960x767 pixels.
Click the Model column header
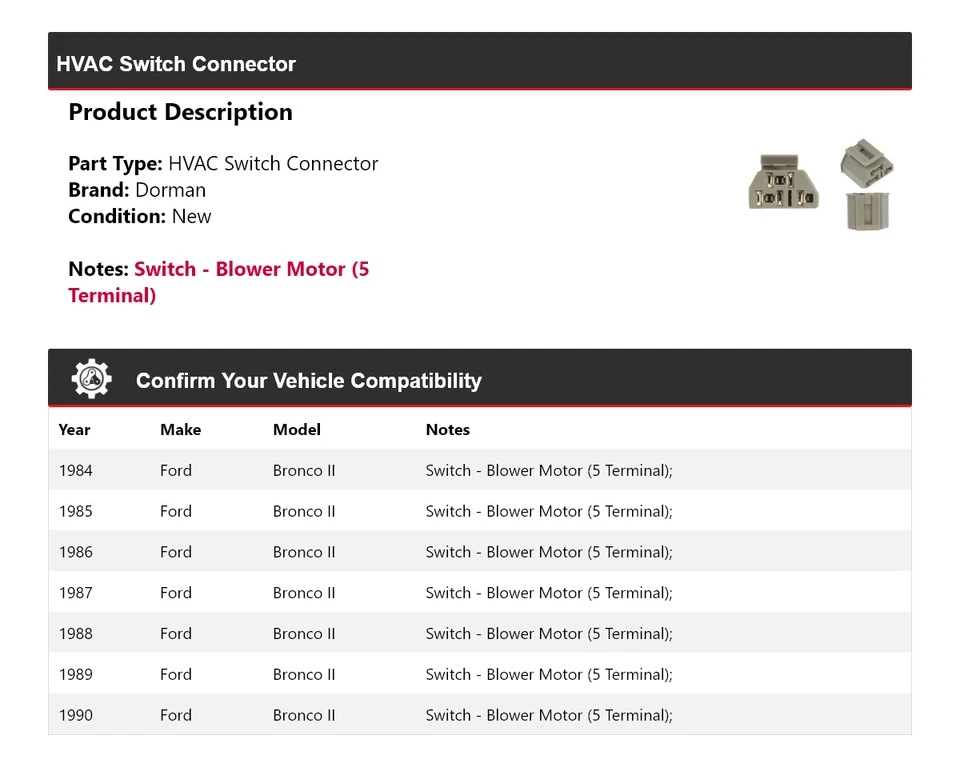tap(297, 430)
